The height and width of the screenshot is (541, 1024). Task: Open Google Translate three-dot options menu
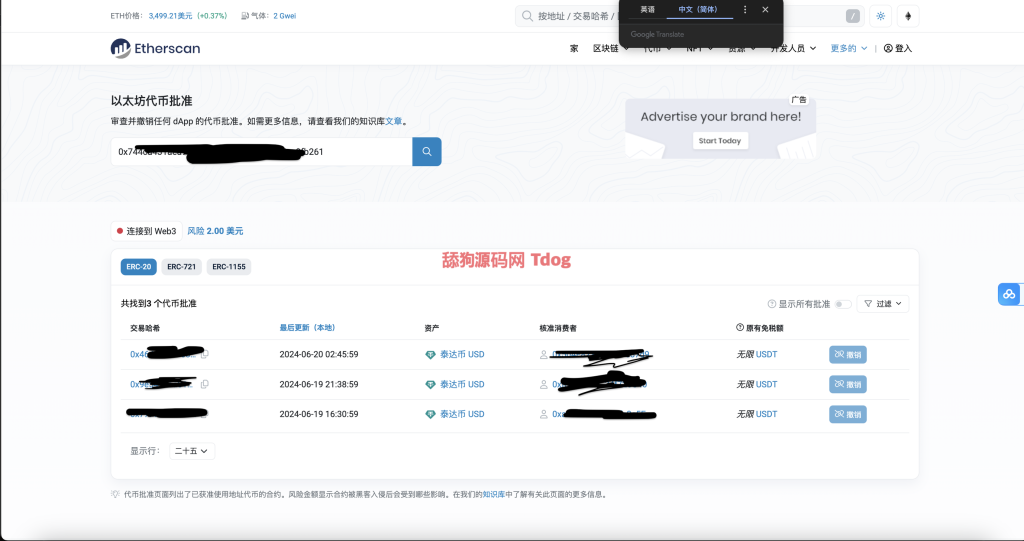(745, 10)
